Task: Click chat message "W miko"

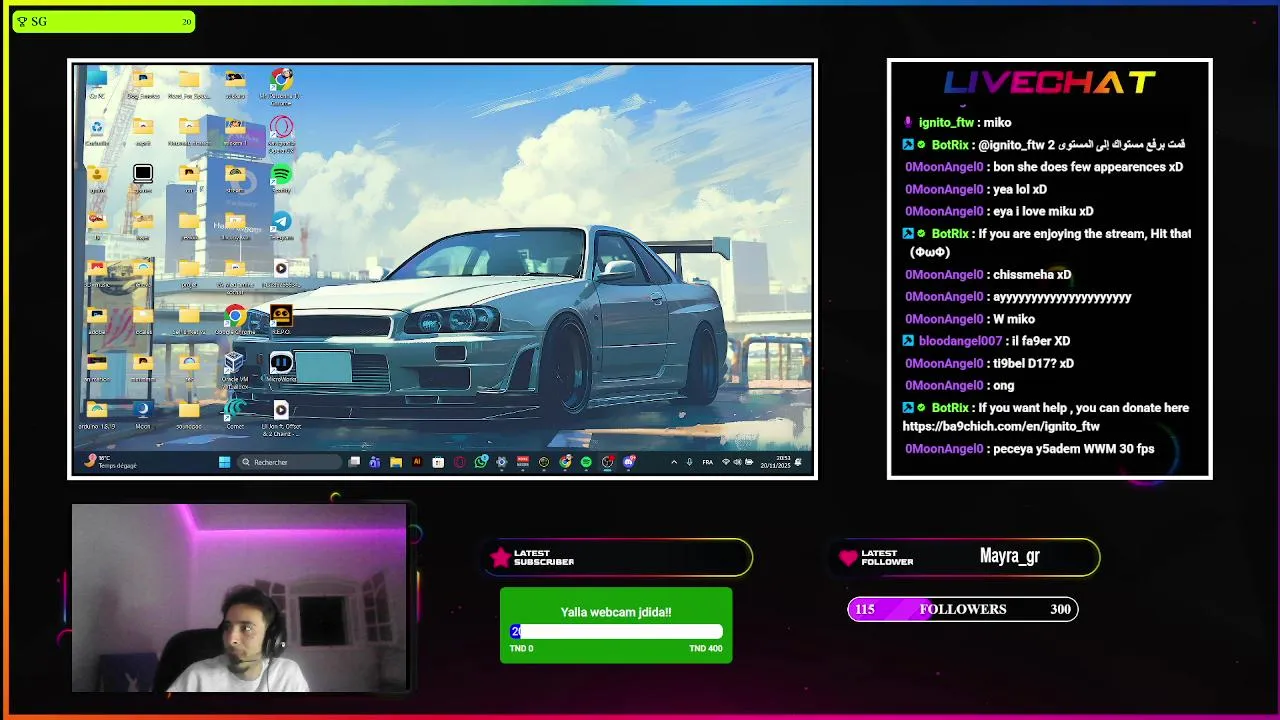Action: tap(1014, 319)
